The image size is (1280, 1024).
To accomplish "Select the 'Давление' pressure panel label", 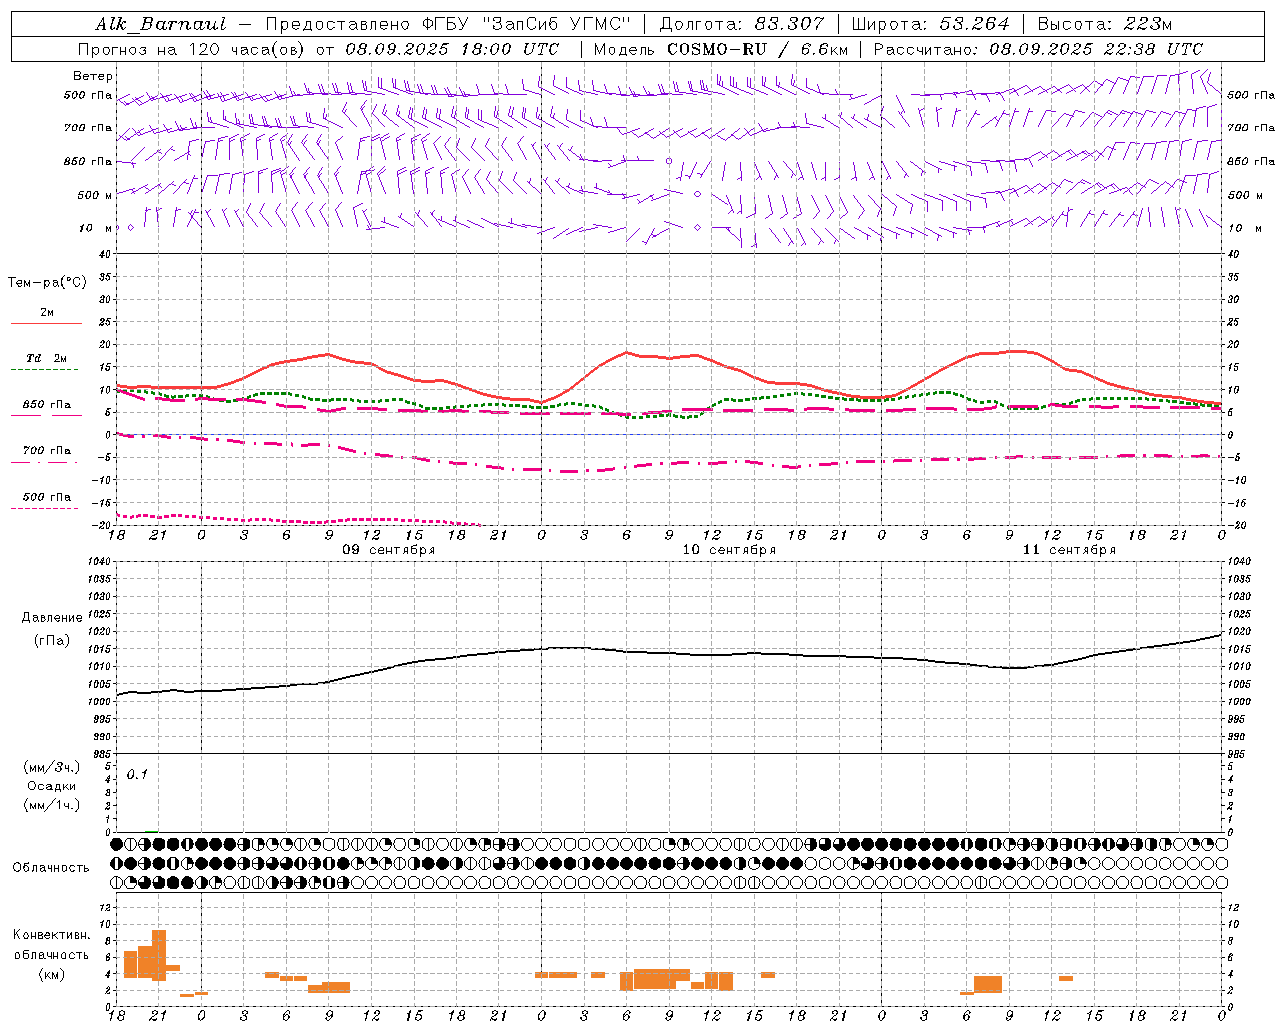I will point(52,618).
